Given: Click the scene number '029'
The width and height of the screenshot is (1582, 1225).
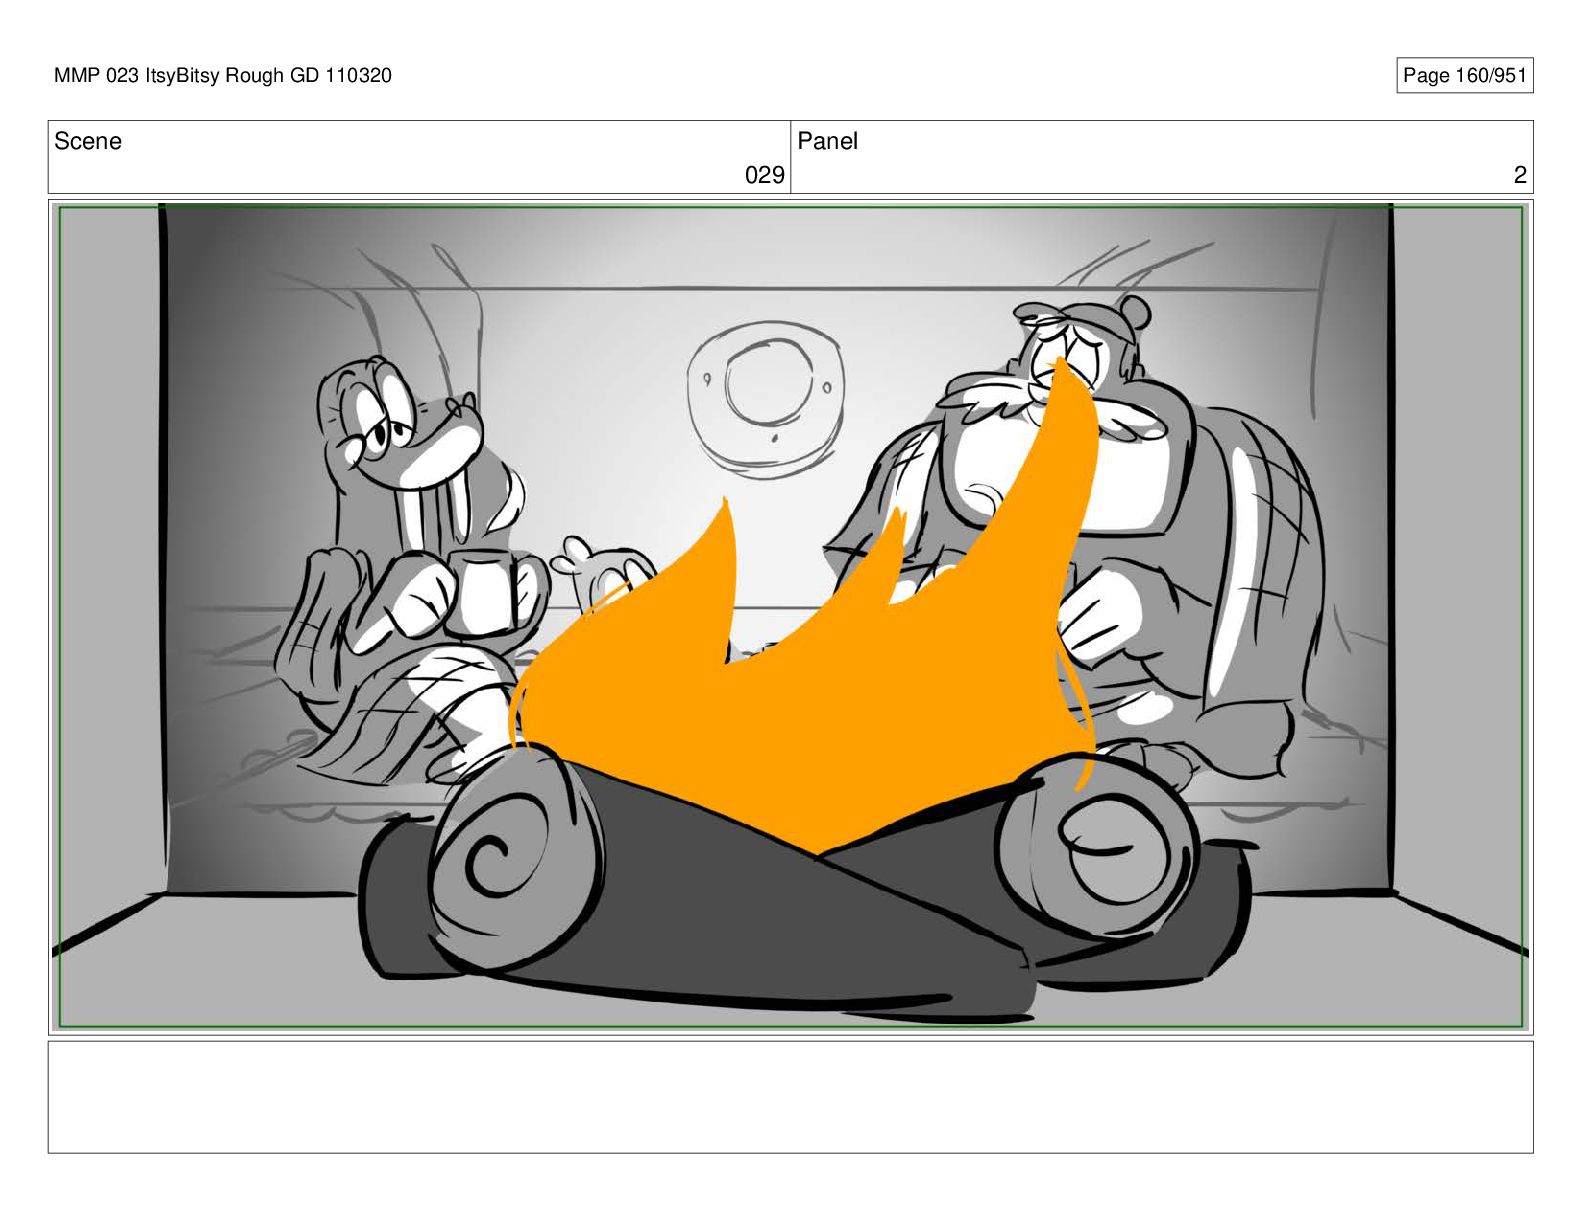Looking at the screenshot, I should [x=765, y=175].
